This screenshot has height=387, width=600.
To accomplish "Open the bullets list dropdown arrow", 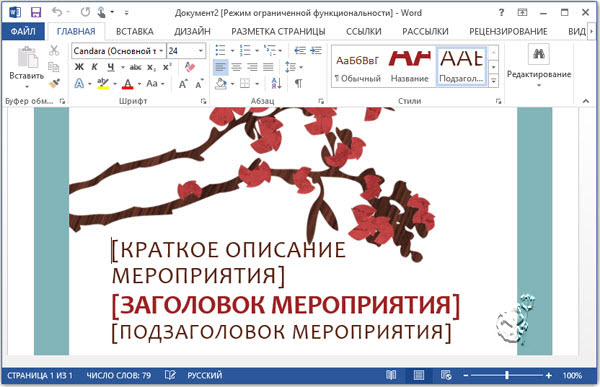I will 232,51.
